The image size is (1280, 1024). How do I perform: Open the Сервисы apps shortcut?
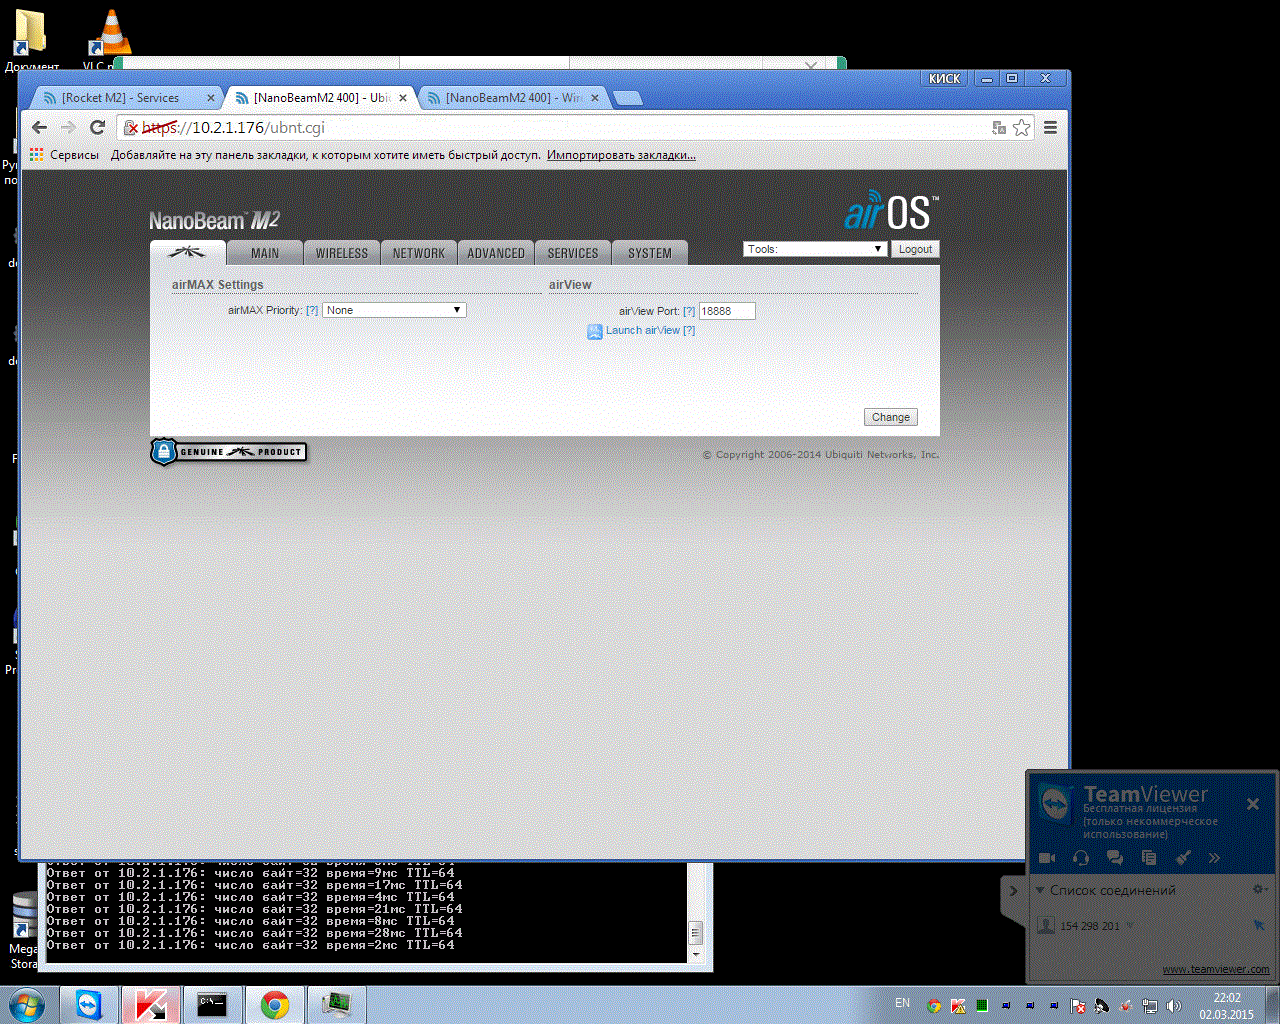click(x=64, y=155)
